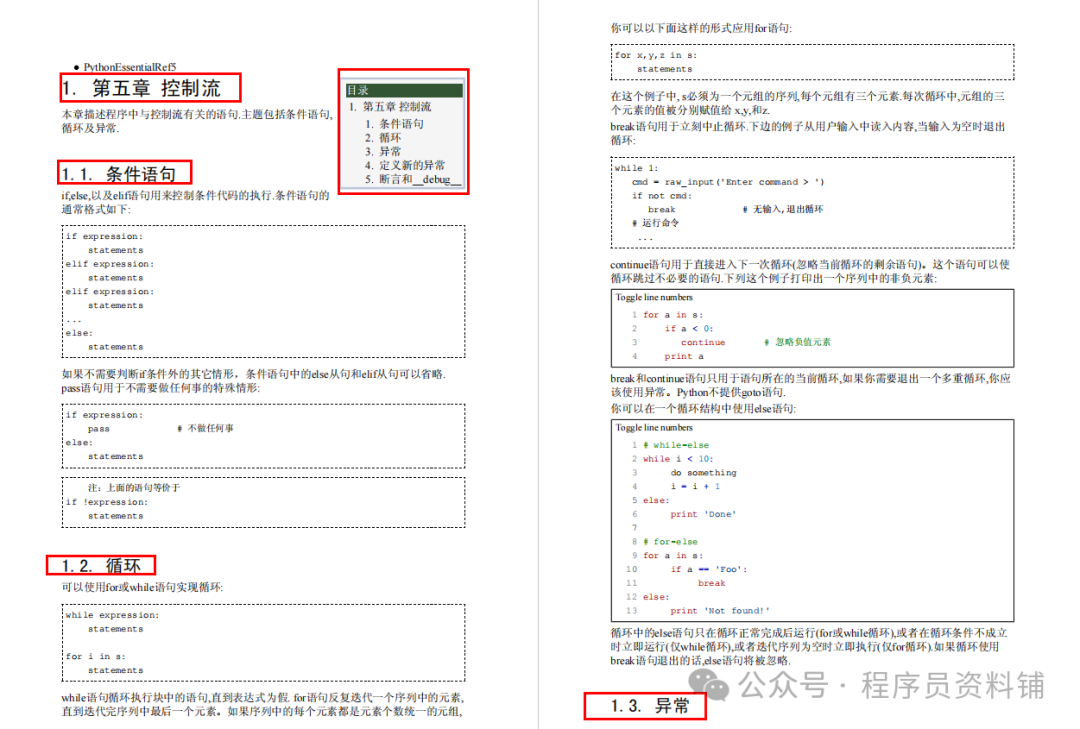
Task: Click the code line 'if not cmd:'
Action: pos(662,196)
